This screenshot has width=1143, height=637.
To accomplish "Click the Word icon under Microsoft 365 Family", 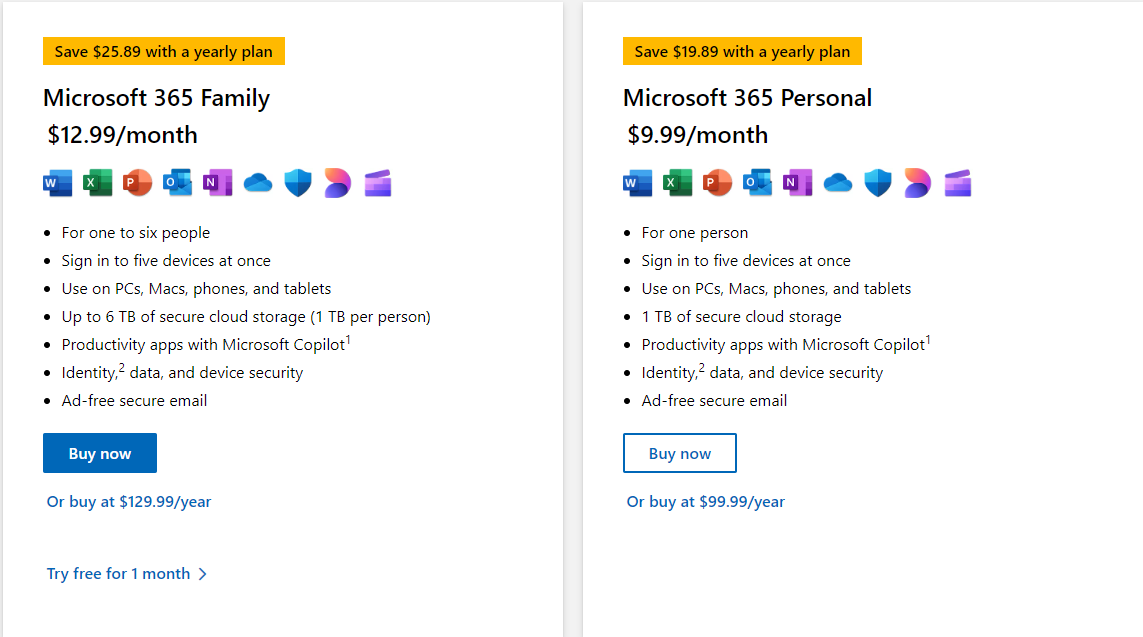I will 58,183.
